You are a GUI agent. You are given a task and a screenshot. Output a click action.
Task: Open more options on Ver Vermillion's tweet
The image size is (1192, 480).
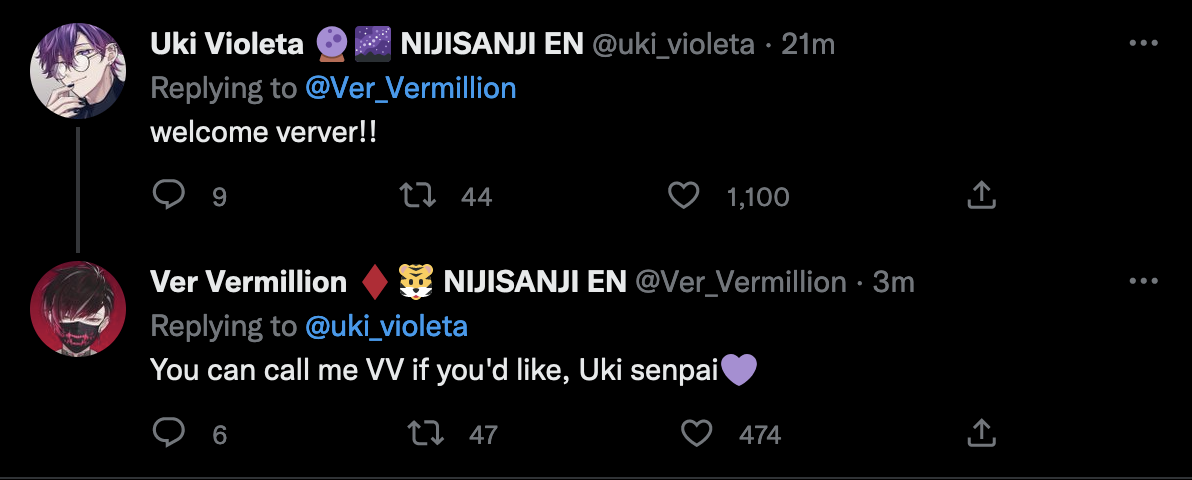(1143, 282)
